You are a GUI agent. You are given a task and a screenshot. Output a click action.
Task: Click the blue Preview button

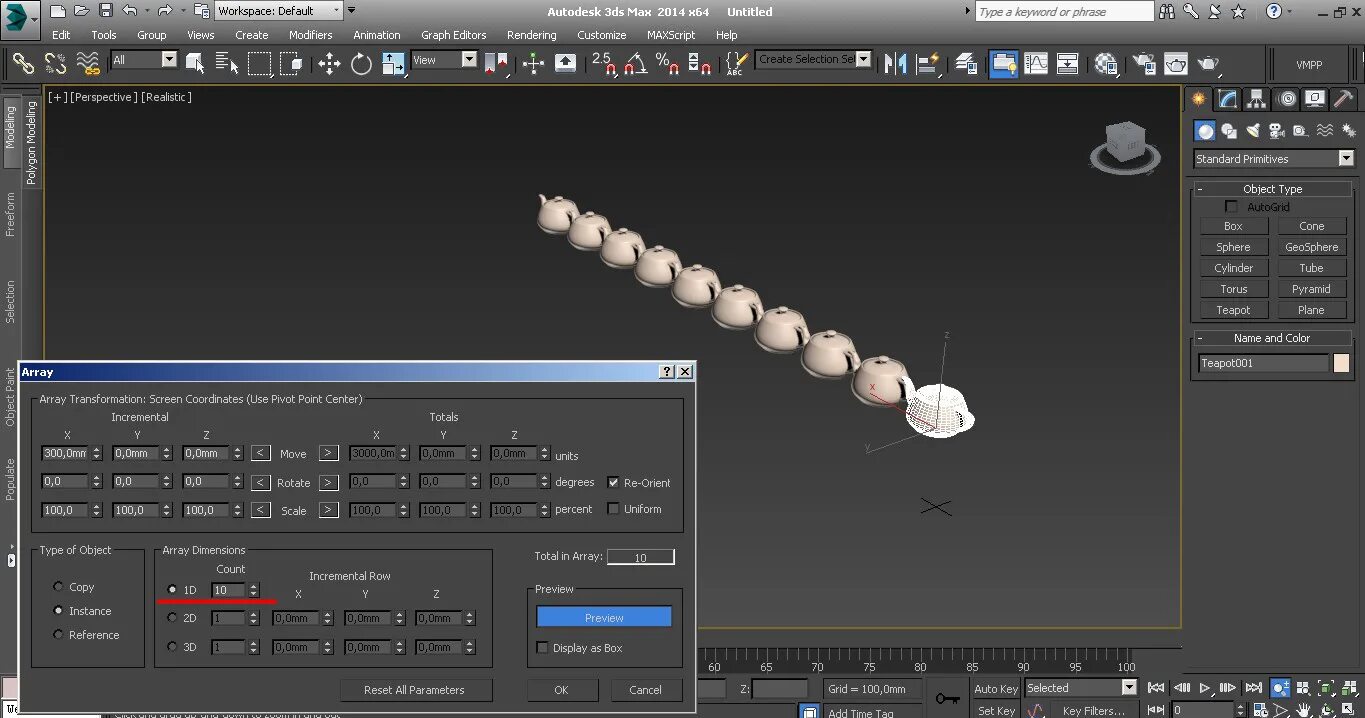pos(604,617)
